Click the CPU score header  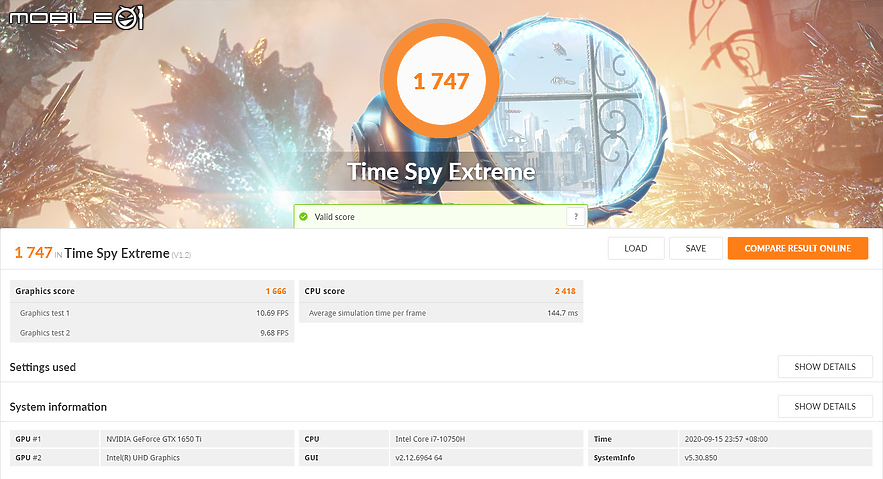(x=324, y=291)
